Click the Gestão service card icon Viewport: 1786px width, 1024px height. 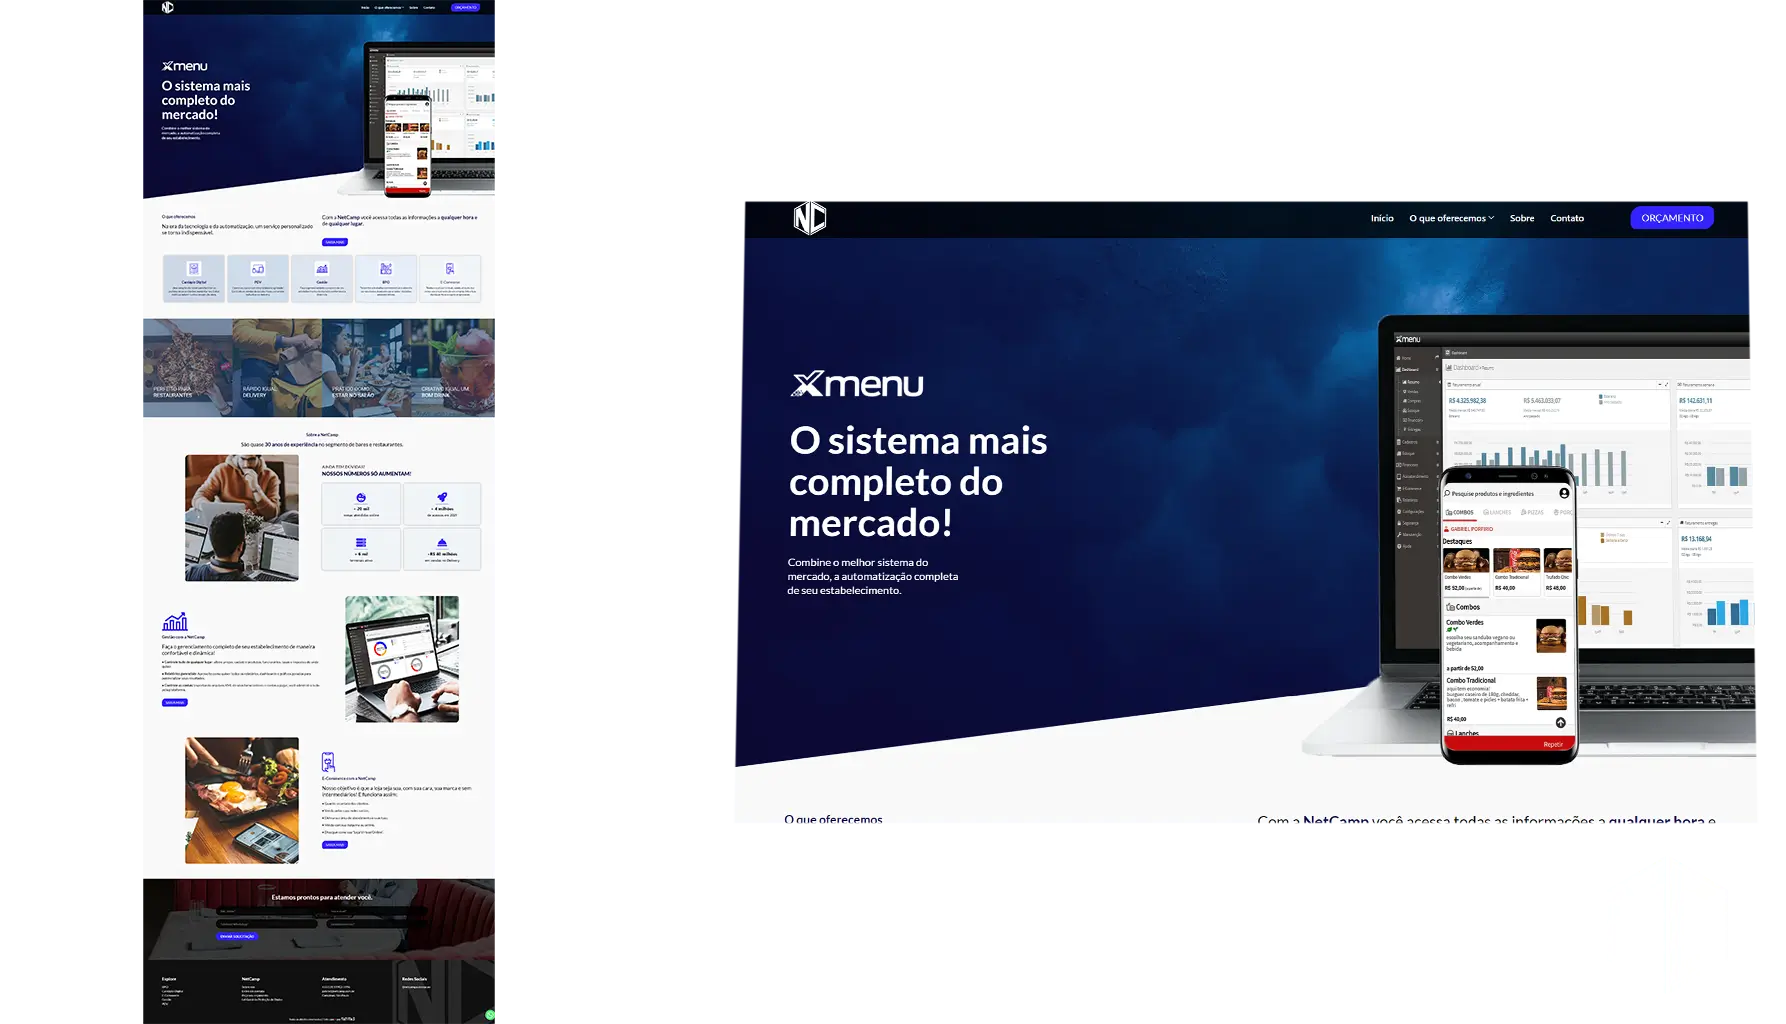(322, 269)
